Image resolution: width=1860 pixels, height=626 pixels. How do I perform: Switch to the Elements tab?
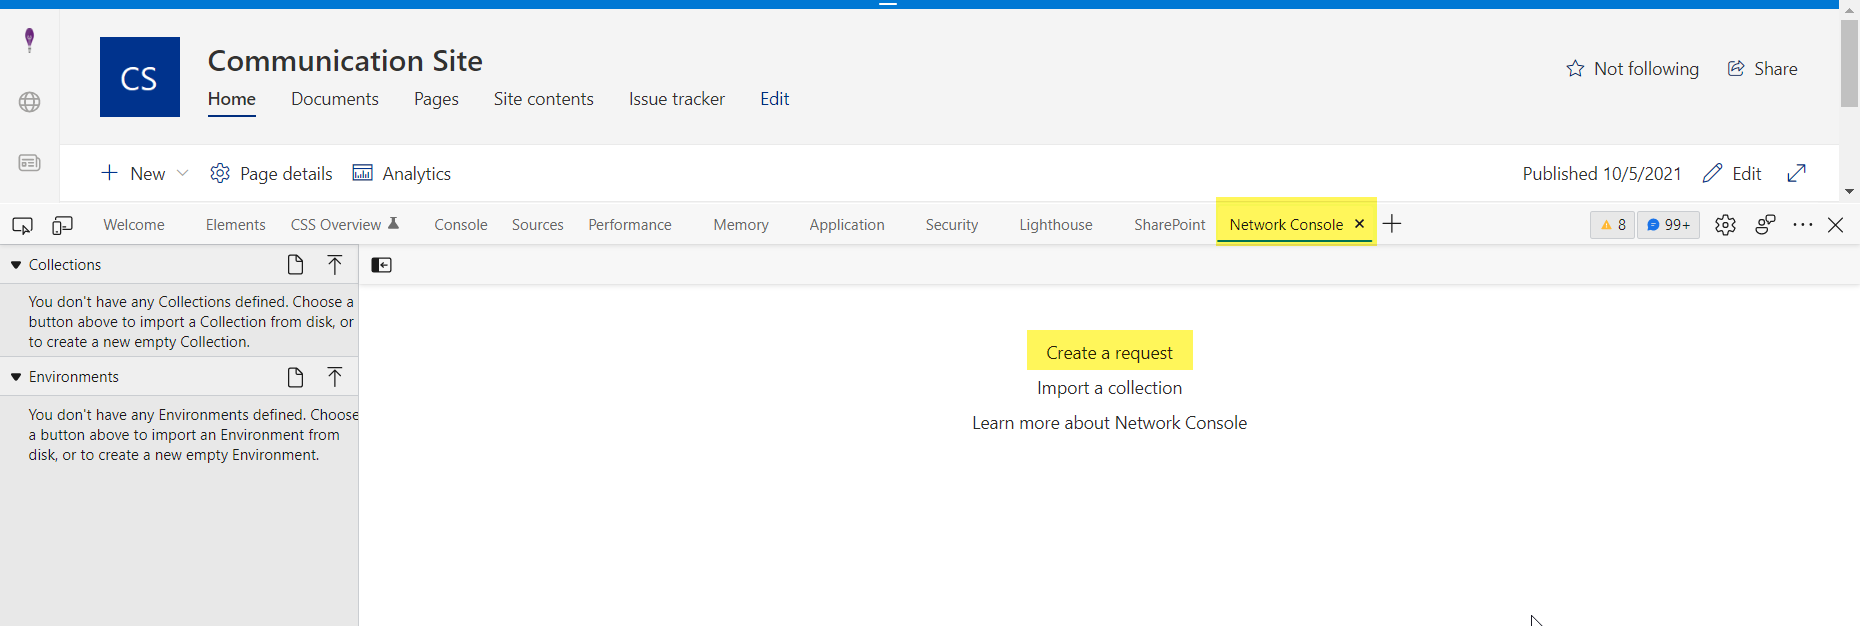pos(236,225)
